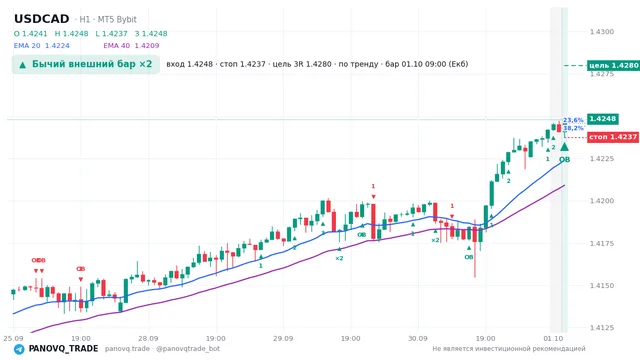Click the 29.09 date axis label
Viewport: 640px width, 360px height.
pyautogui.click(x=283, y=338)
